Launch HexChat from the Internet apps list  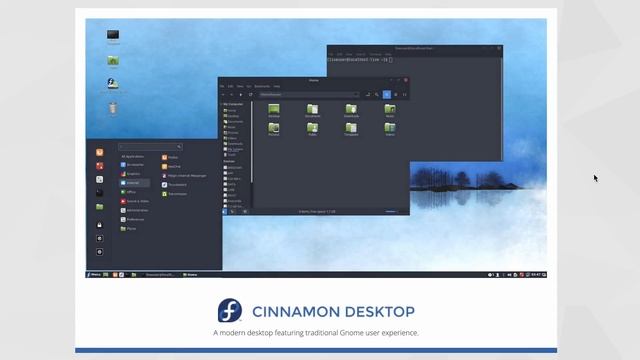pos(171,167)
